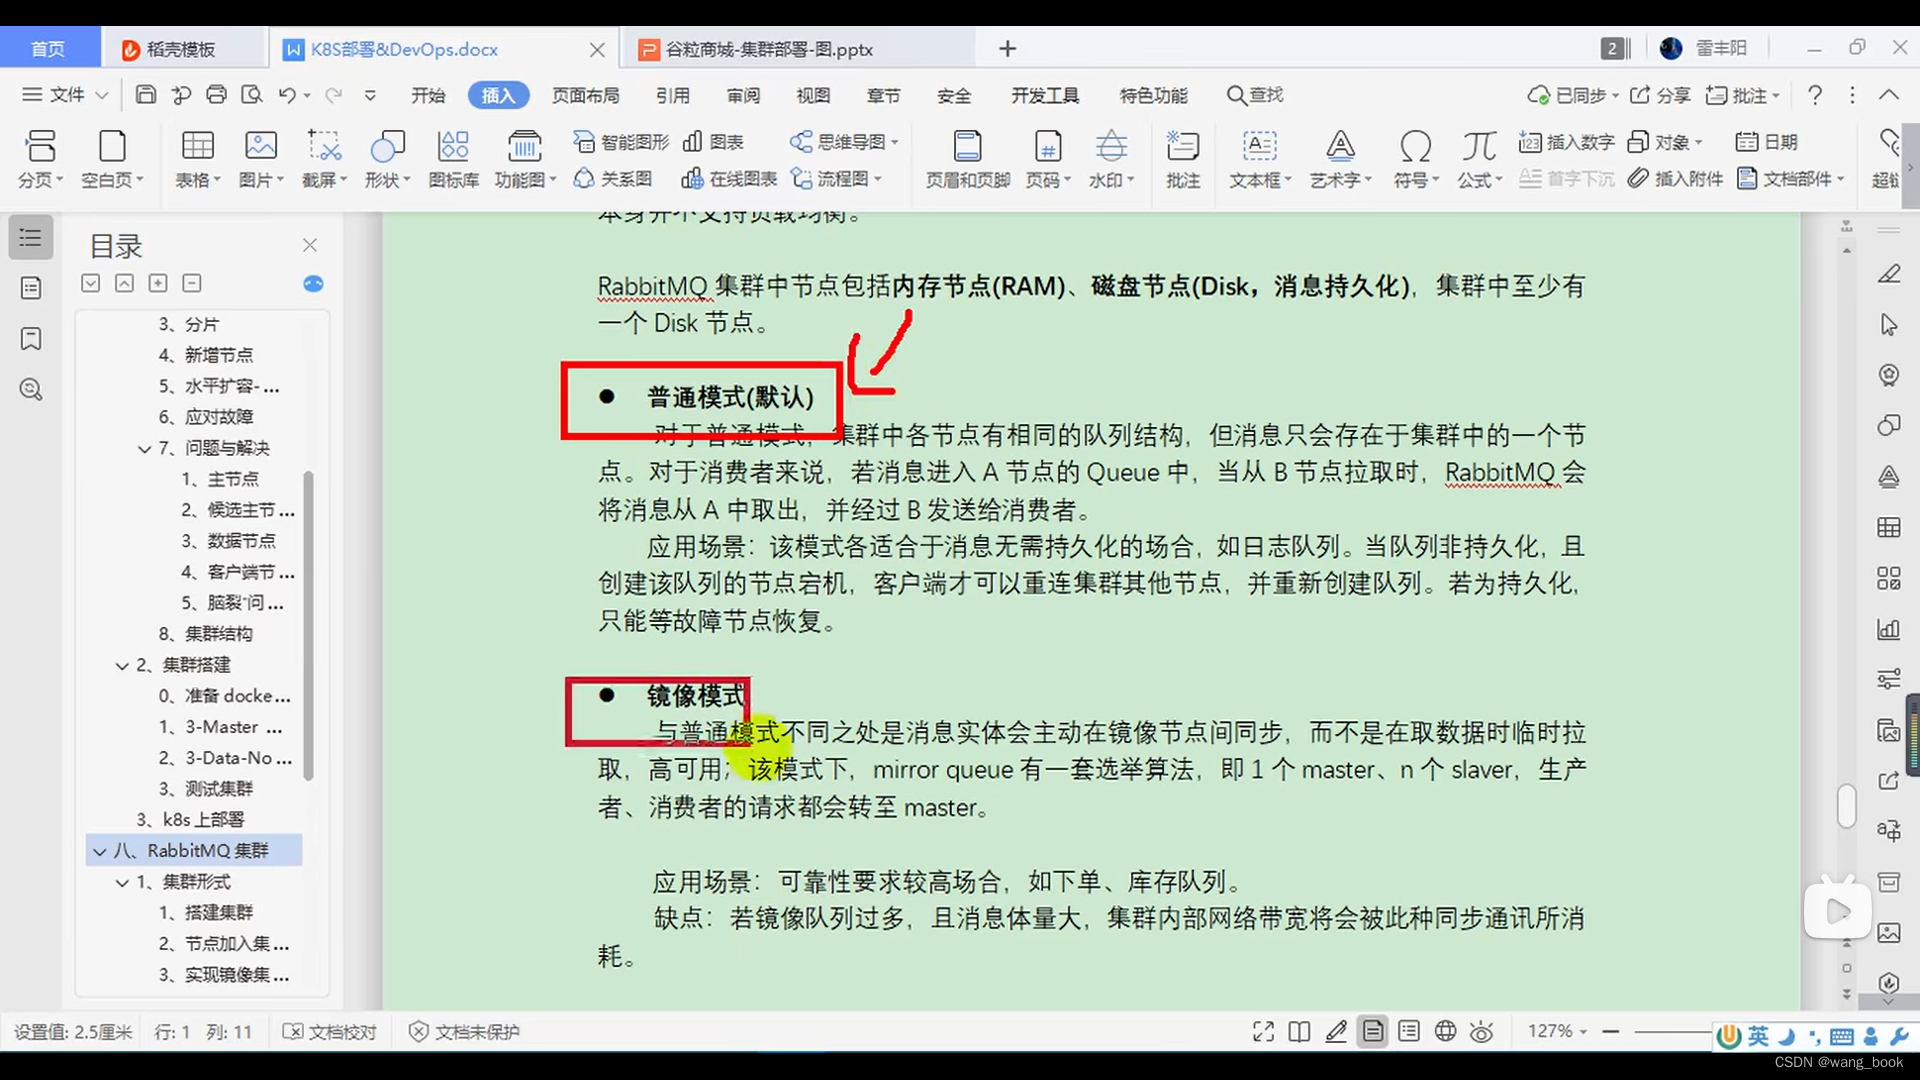Viewport: 1920px width, 1080px height.
Task: Click the 查找 search button
Action: [1255, 95]
